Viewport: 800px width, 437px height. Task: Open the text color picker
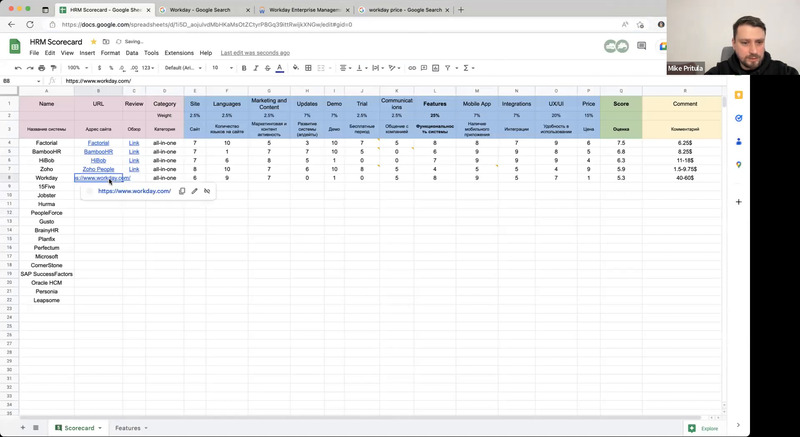click(279, 68)
